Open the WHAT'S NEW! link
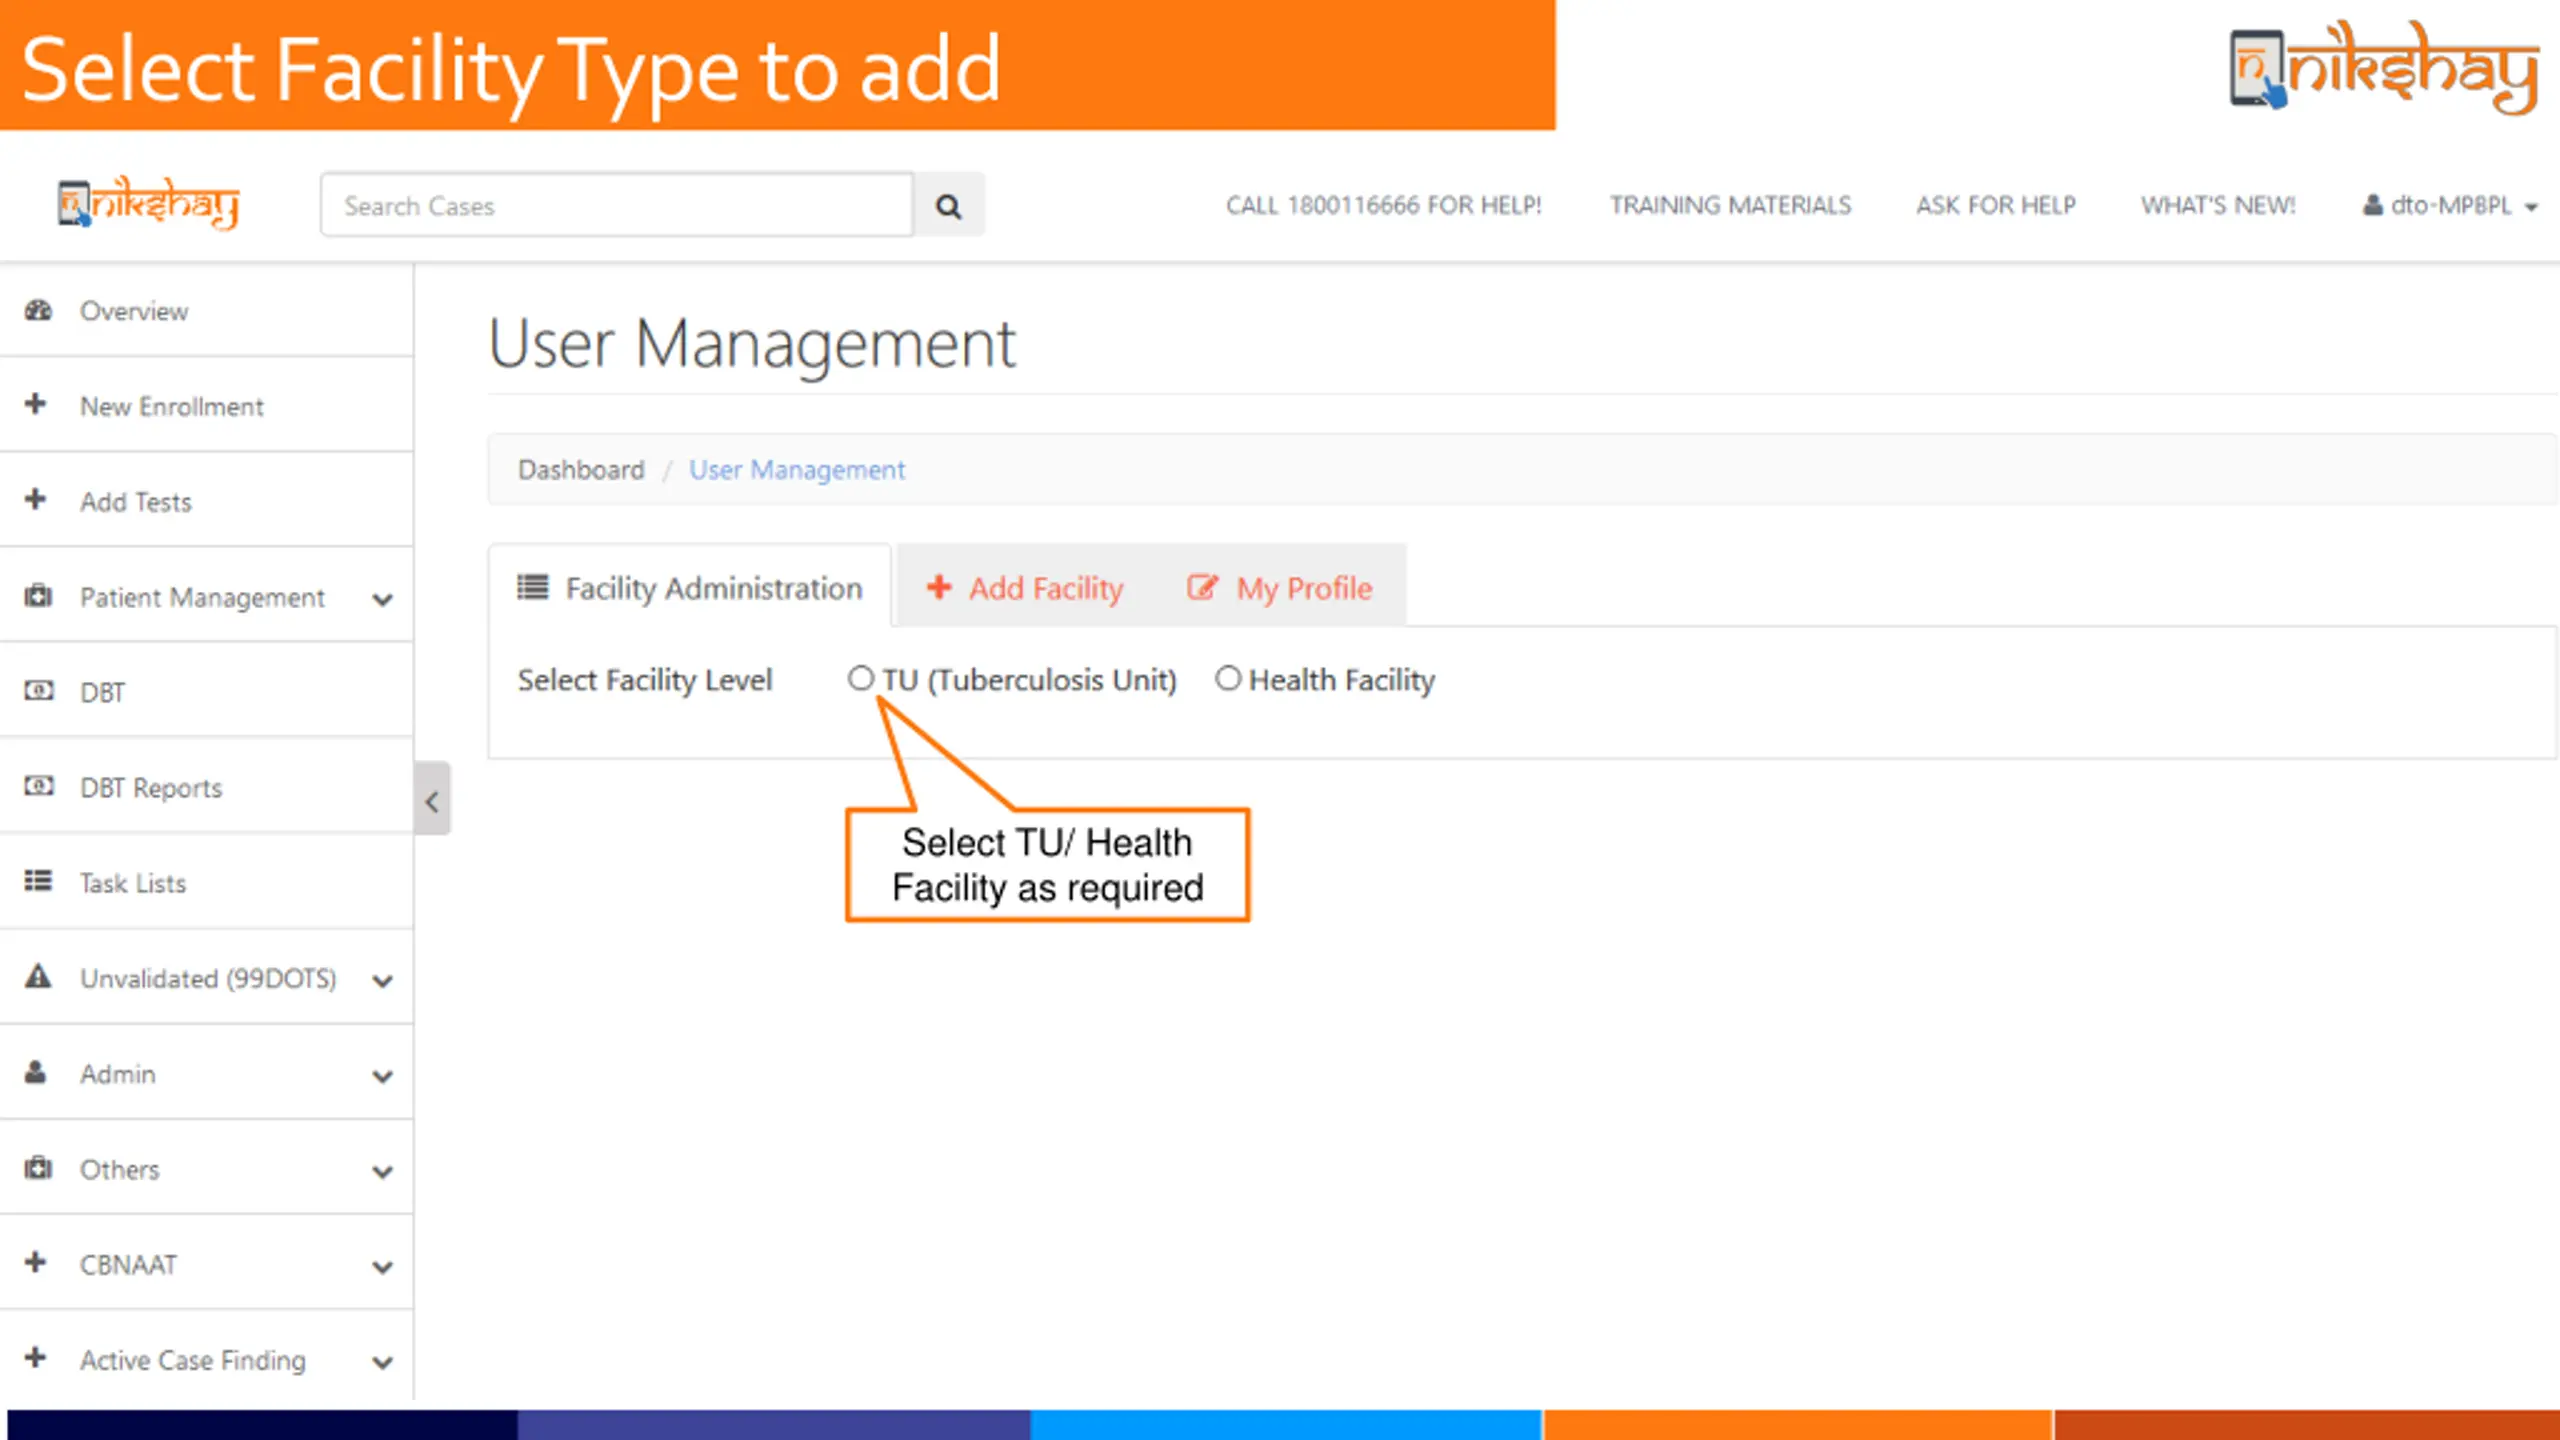Image resolution: width=2560 pixels, height=1440 pixels. pos(2218,205)
